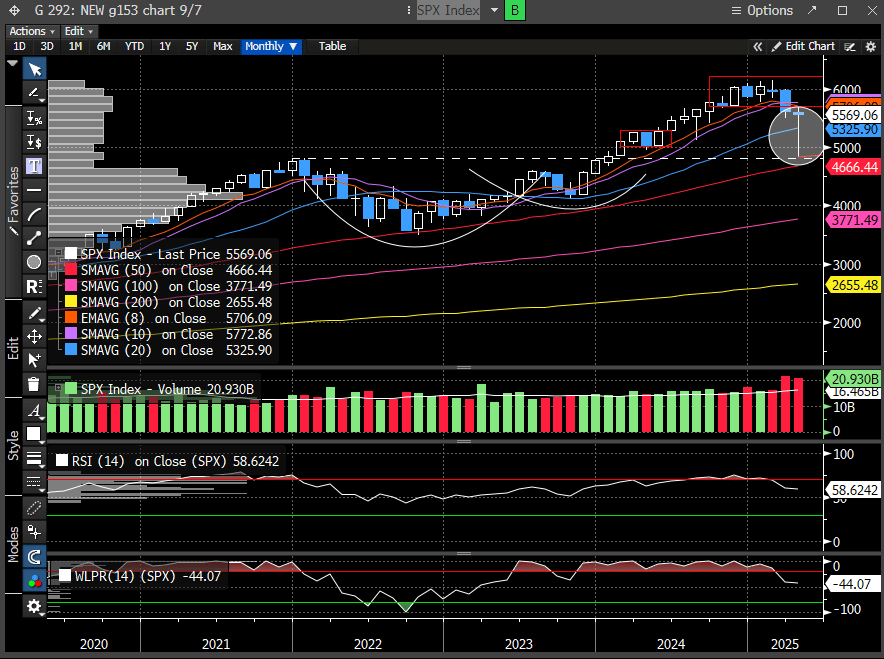Toggle the SPX Index Volume legend box
Image resolution: width=884 pixels, height=659 pixels.
tap(71, 389)
